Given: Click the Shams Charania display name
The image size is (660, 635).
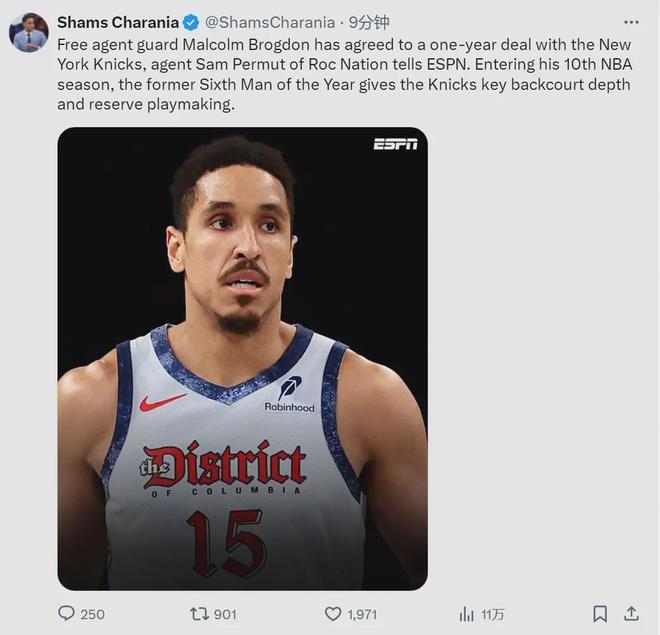Looking at the screenshot, I should [118, 22].
